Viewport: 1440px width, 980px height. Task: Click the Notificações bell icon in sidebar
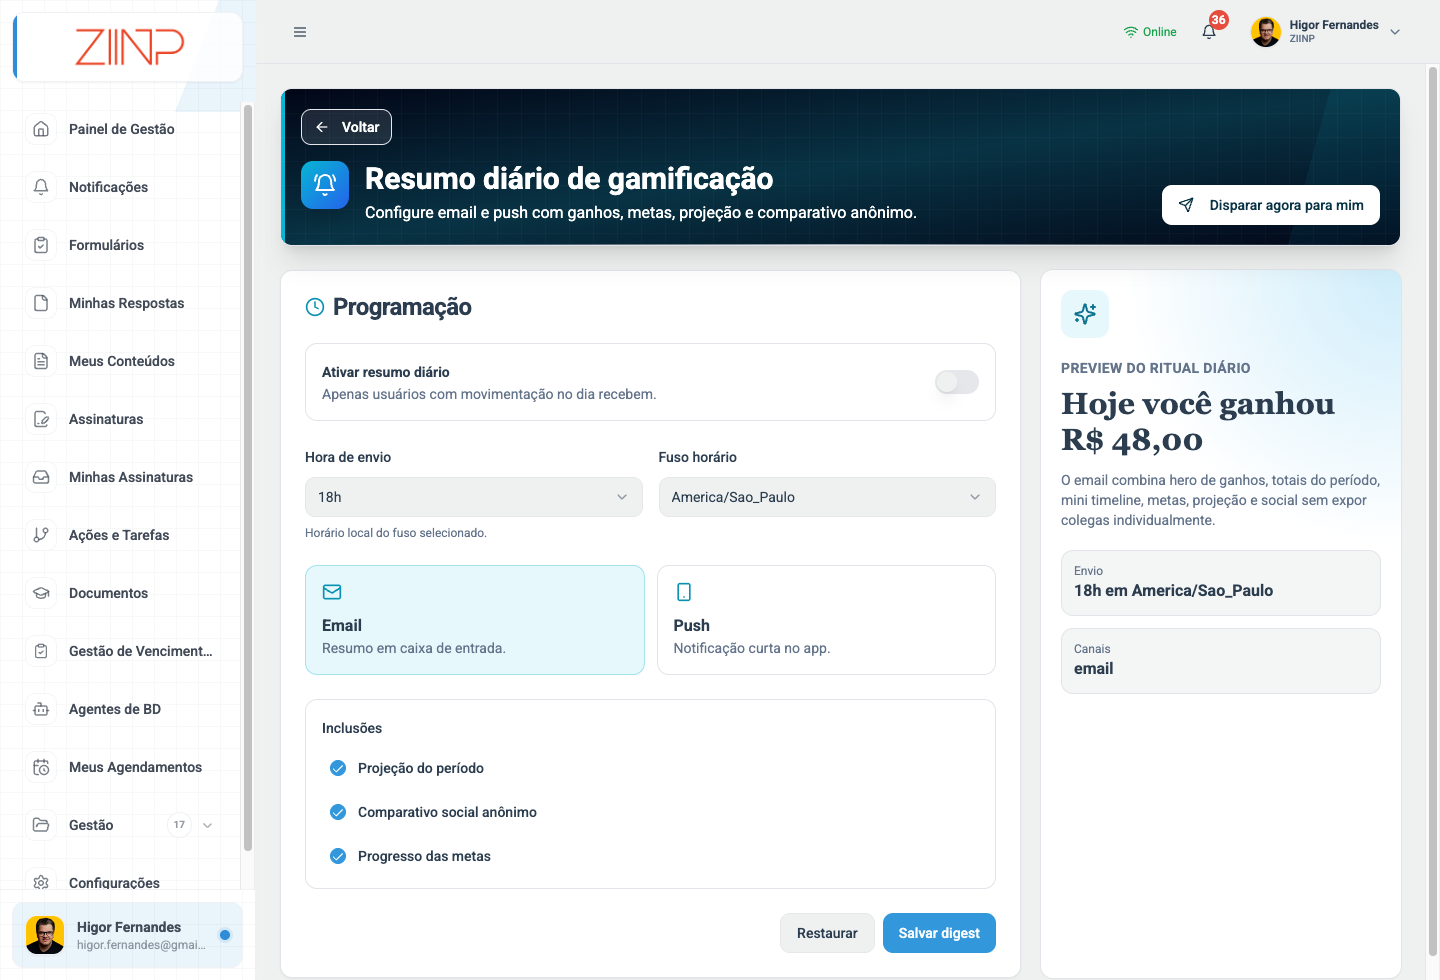(41, 187)
